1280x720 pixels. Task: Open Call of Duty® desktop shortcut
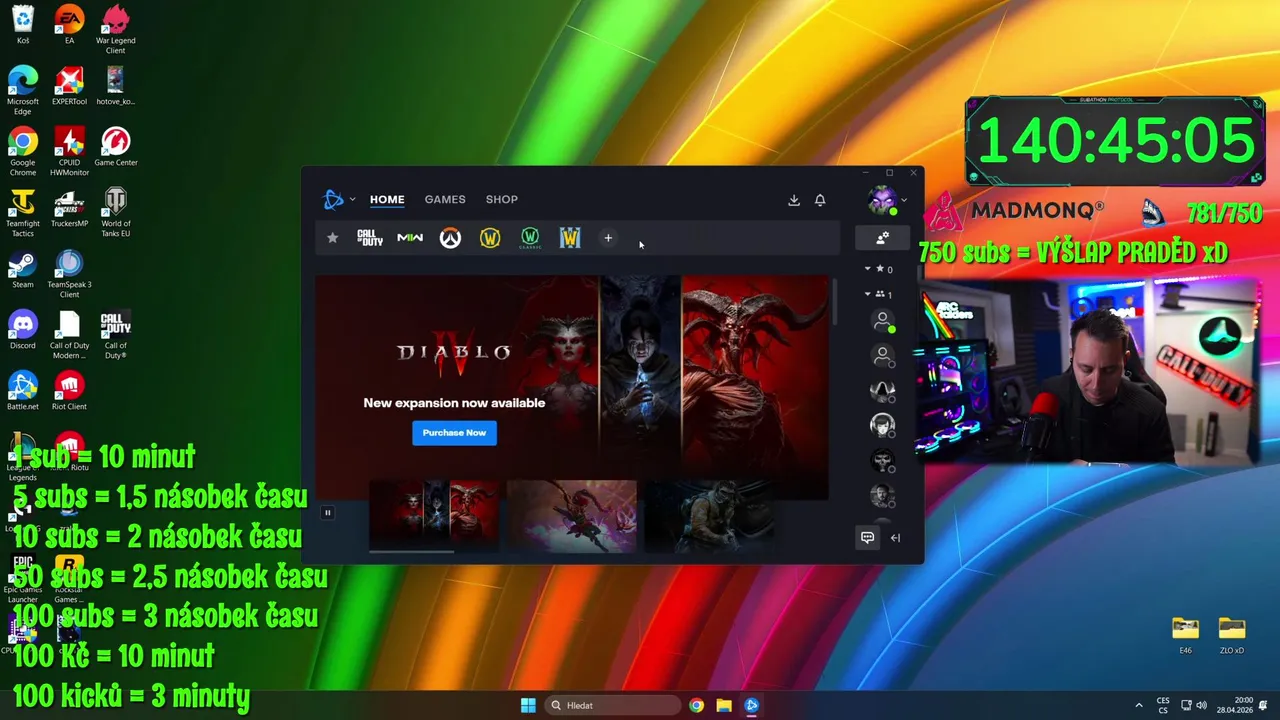coord(116,335)
